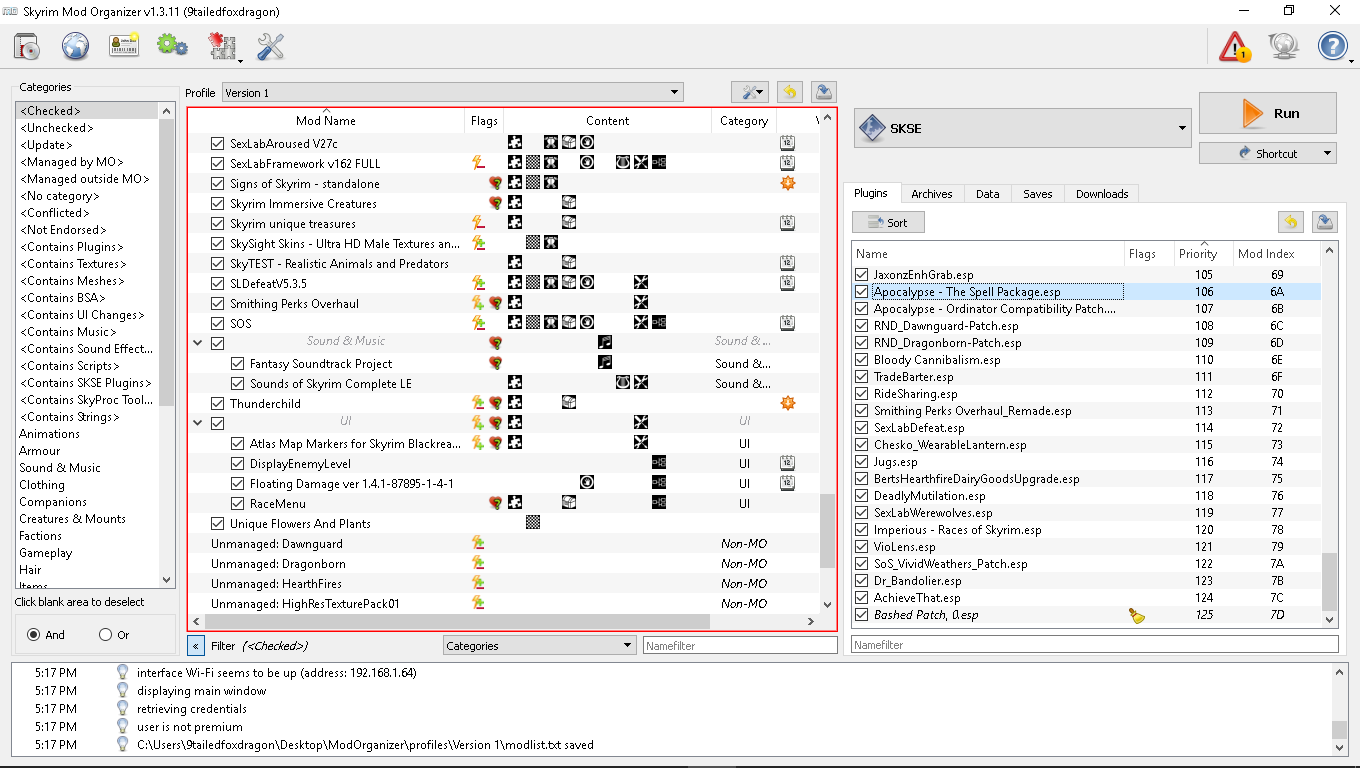Screen dimensions: 1360x768
Task: Click the Sort plugins button
Action: pyautogui.click(x=888, y=222)
